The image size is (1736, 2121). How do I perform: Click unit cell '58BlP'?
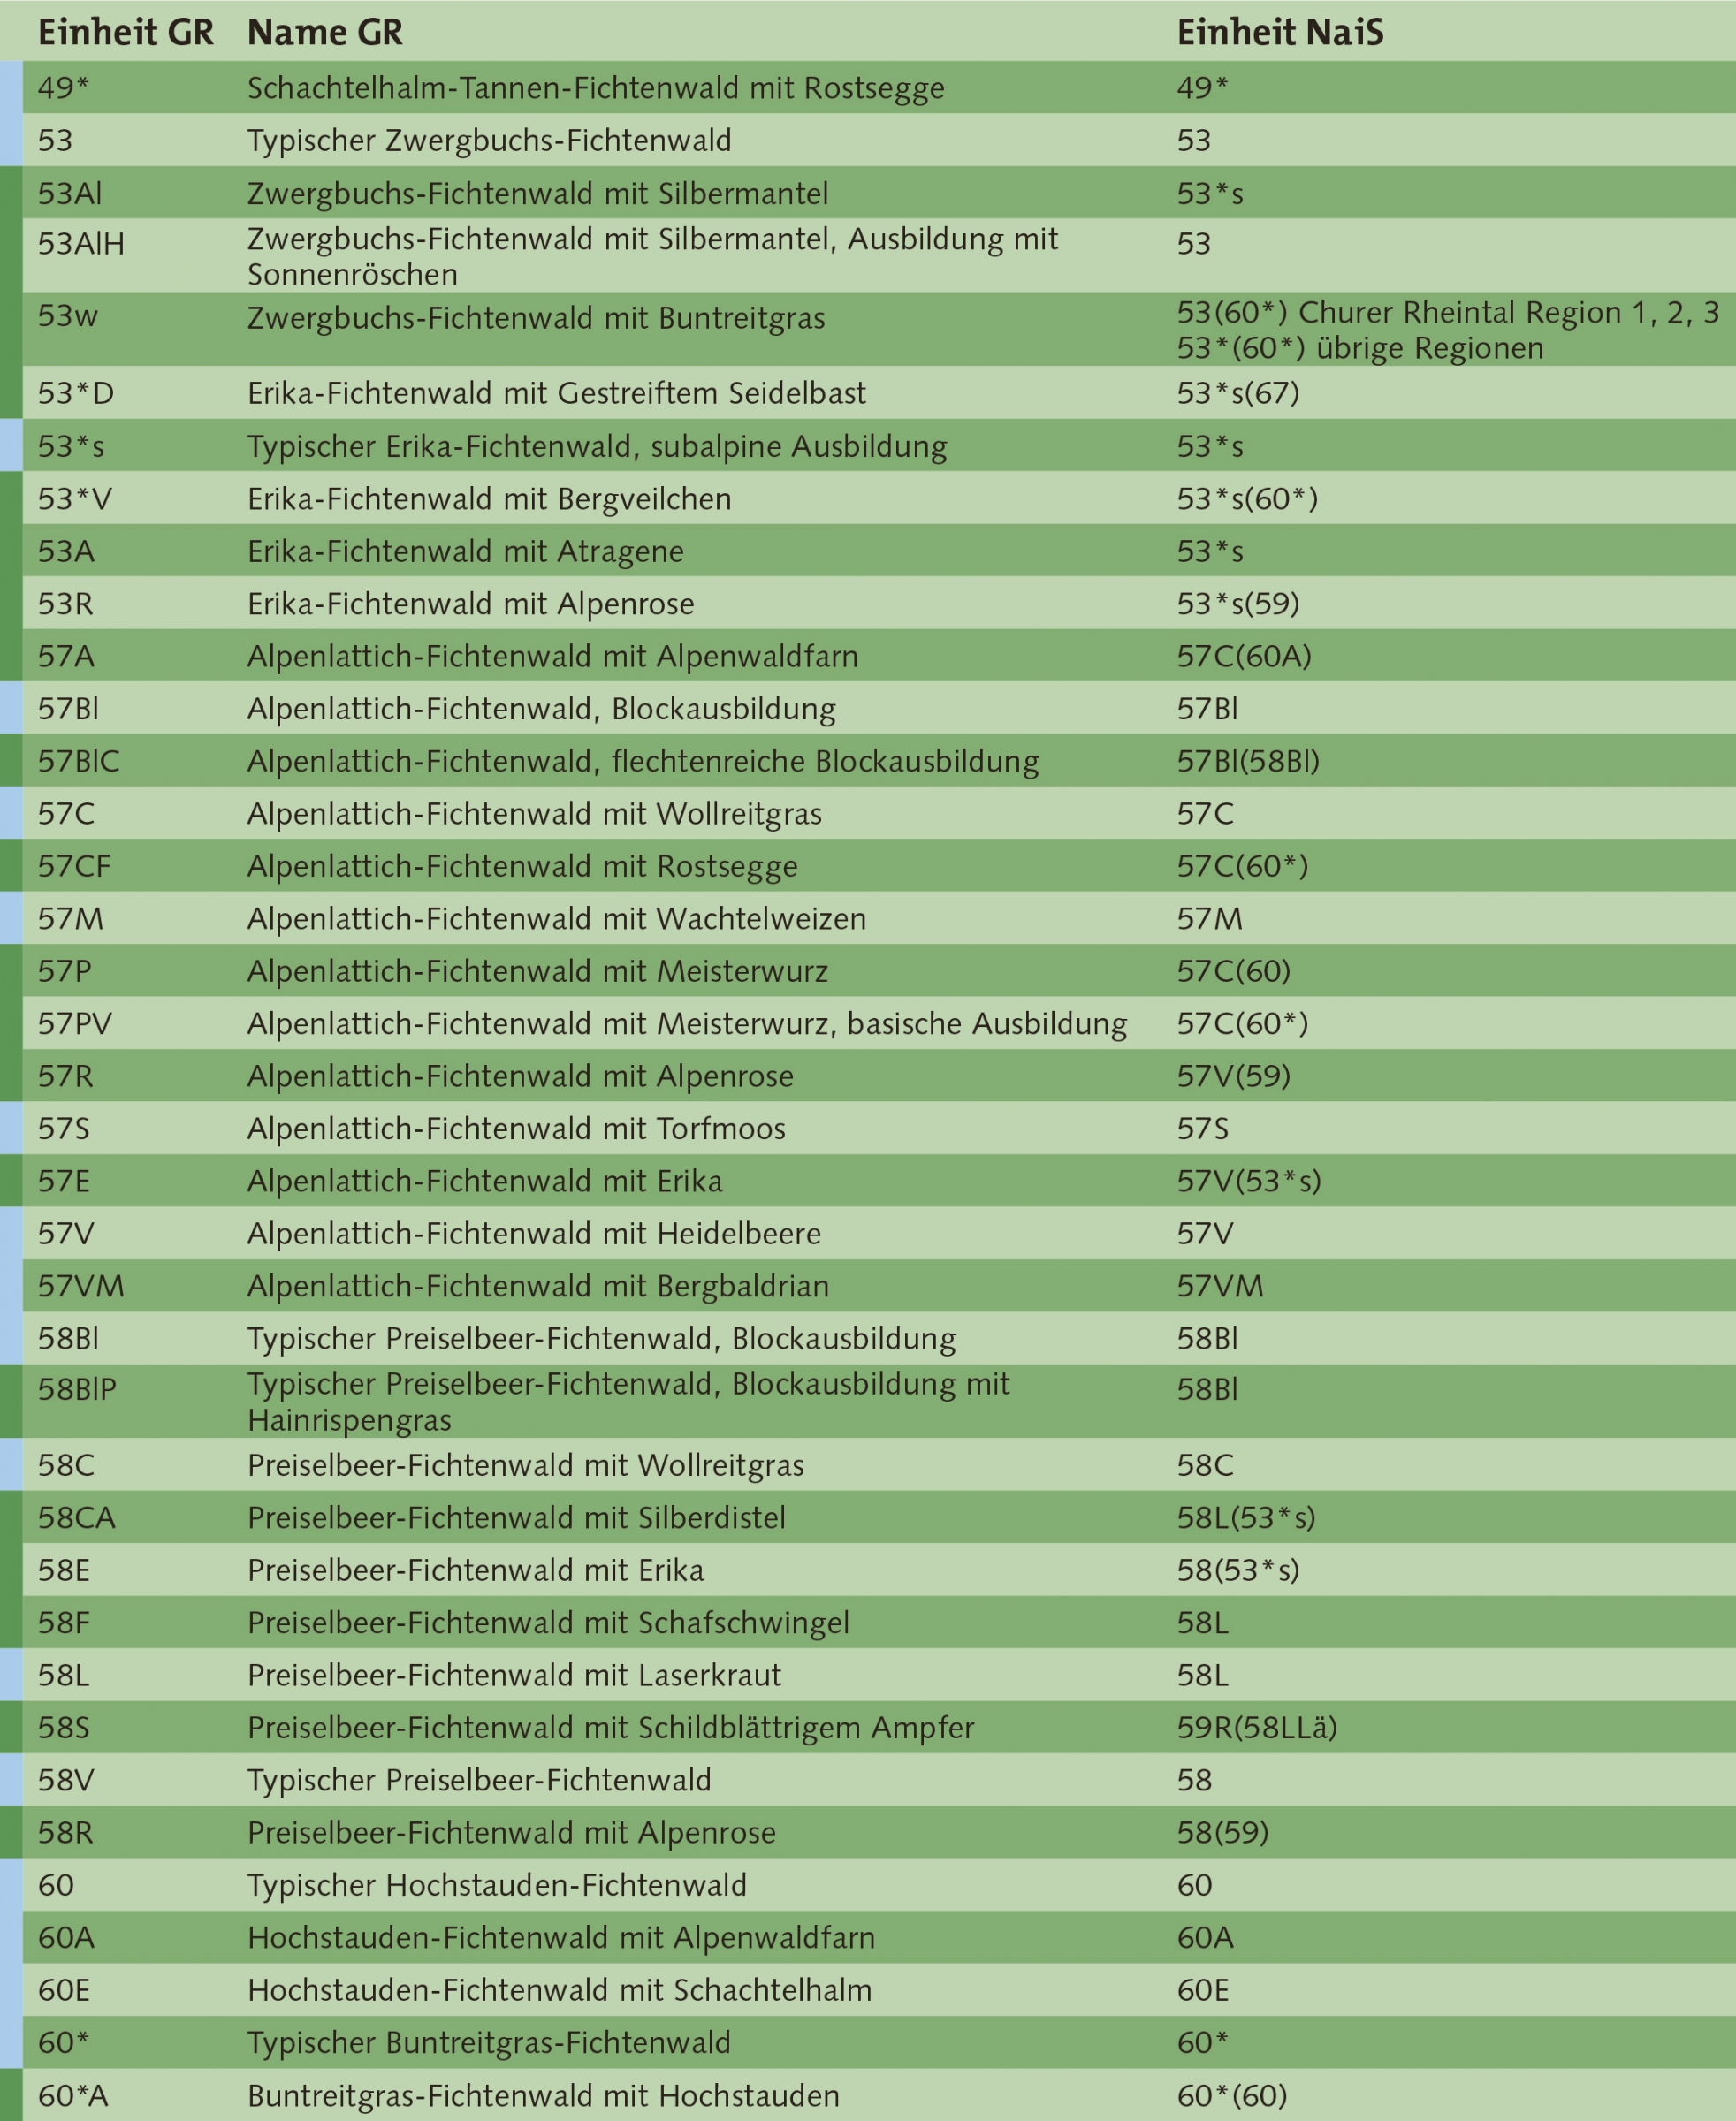[x=77, y=1389]
